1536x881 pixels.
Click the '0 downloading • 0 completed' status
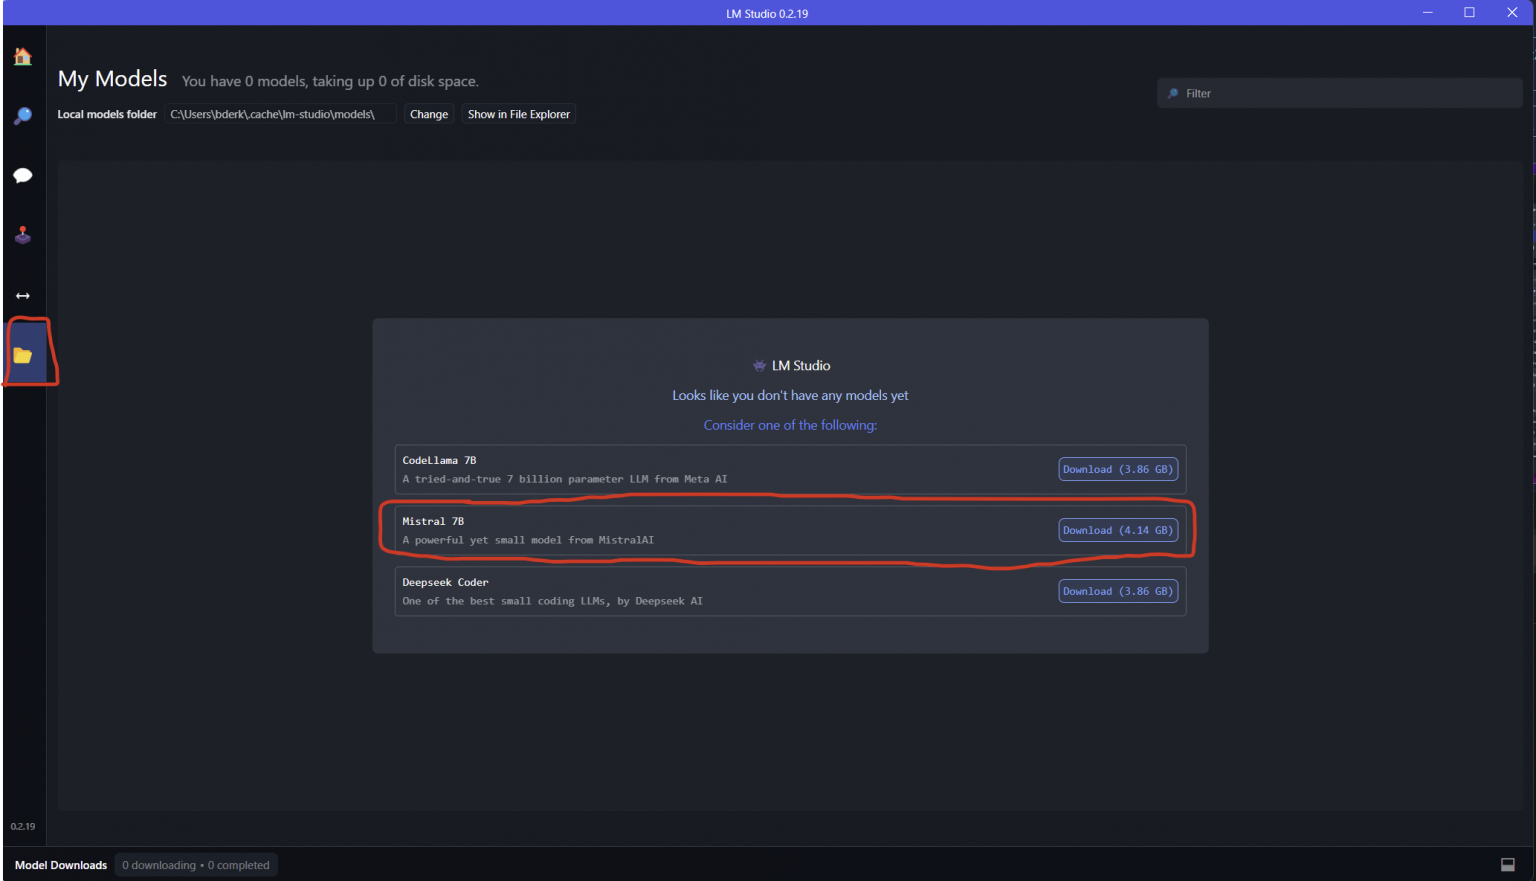(196, 865)
